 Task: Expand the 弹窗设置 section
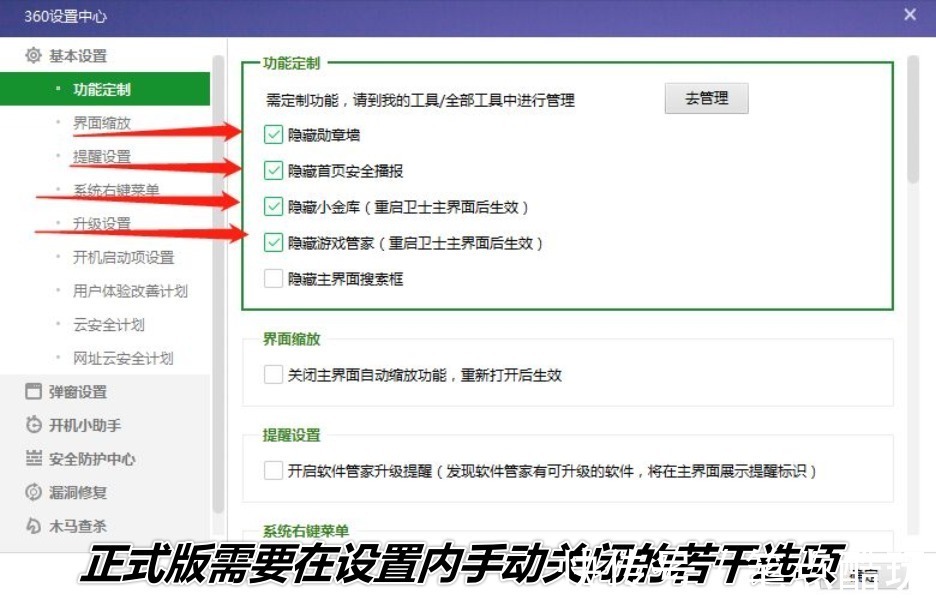coord(78,392)
